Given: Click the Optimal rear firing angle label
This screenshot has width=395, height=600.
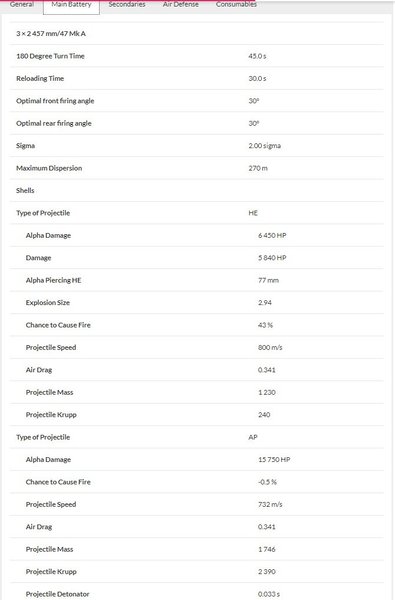Looking at the screenshot, I should click(54, 123).
